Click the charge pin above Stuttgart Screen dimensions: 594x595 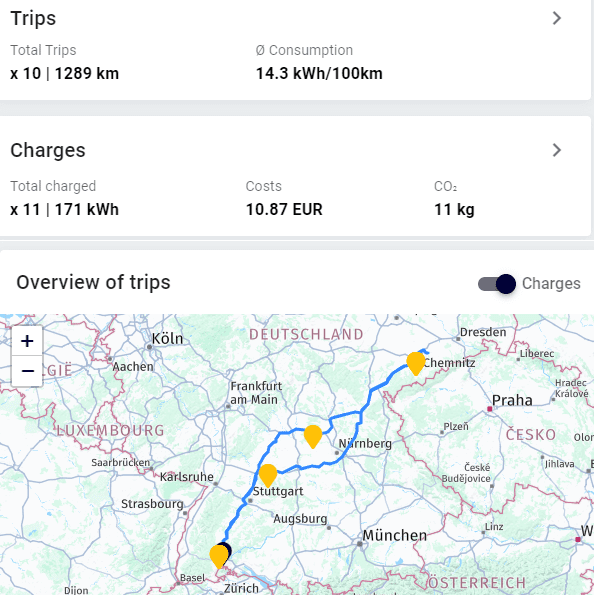click(x=268, y=475)
